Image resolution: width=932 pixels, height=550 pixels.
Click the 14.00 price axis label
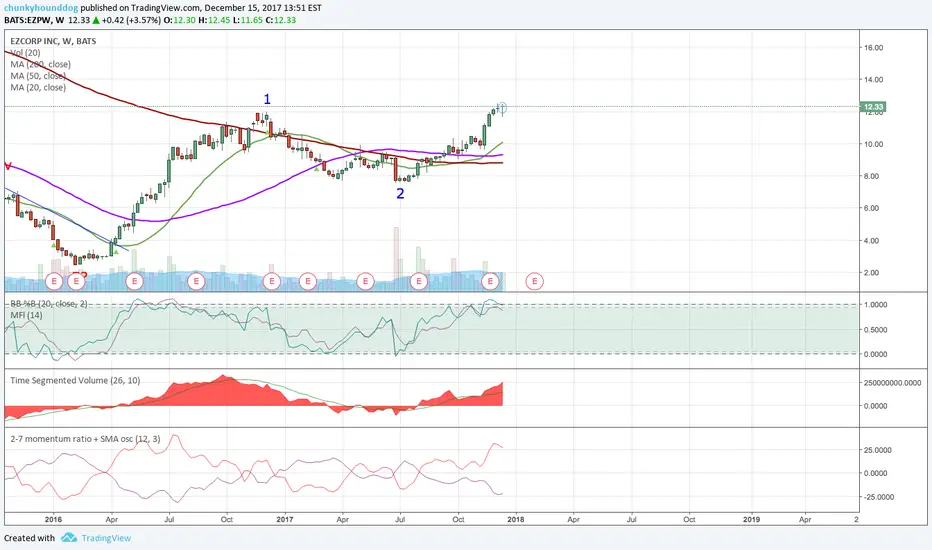873,80
